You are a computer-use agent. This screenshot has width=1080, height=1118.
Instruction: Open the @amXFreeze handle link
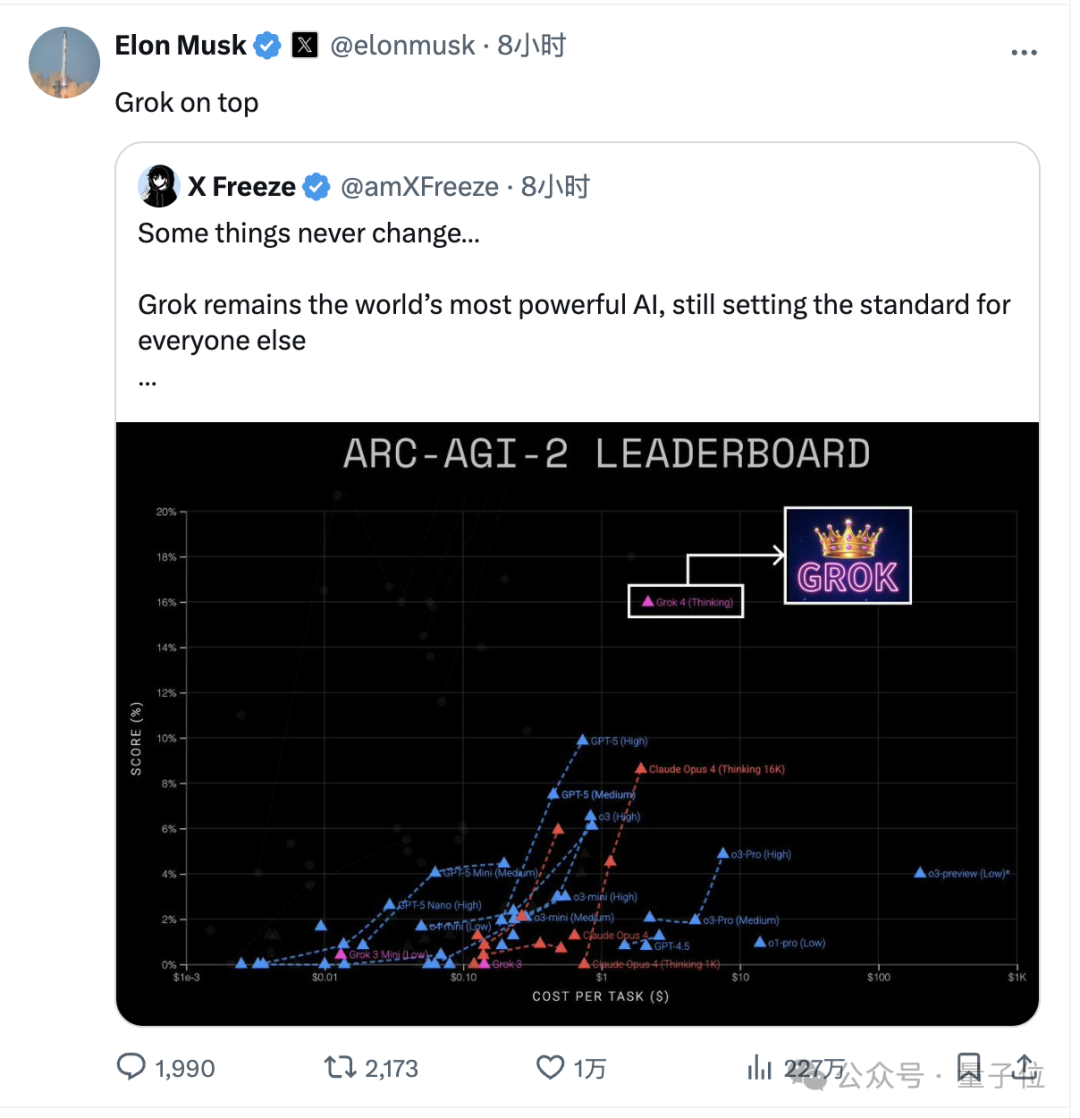tap(420, 187)
